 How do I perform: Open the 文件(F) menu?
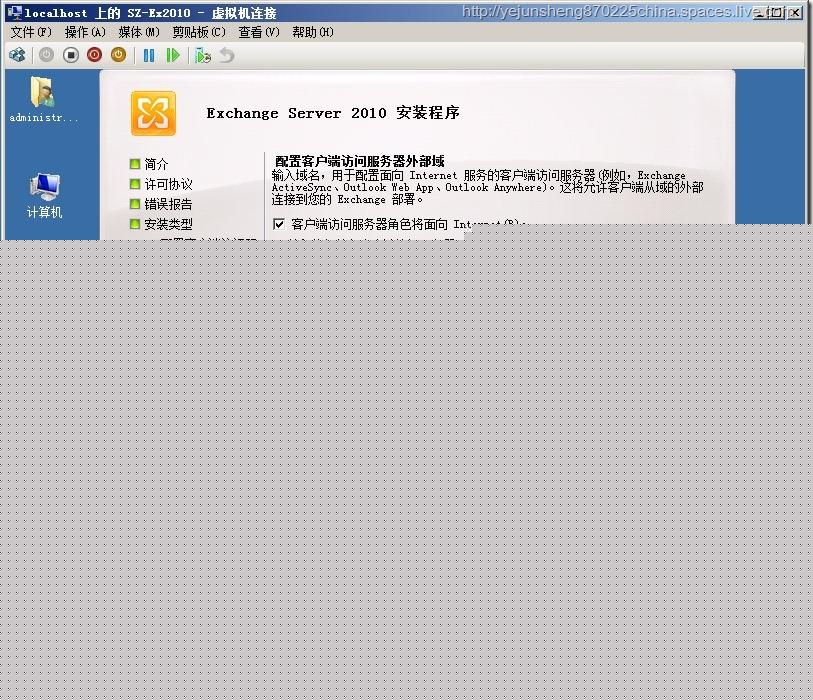pyautogui.click(x=31, y=32)
